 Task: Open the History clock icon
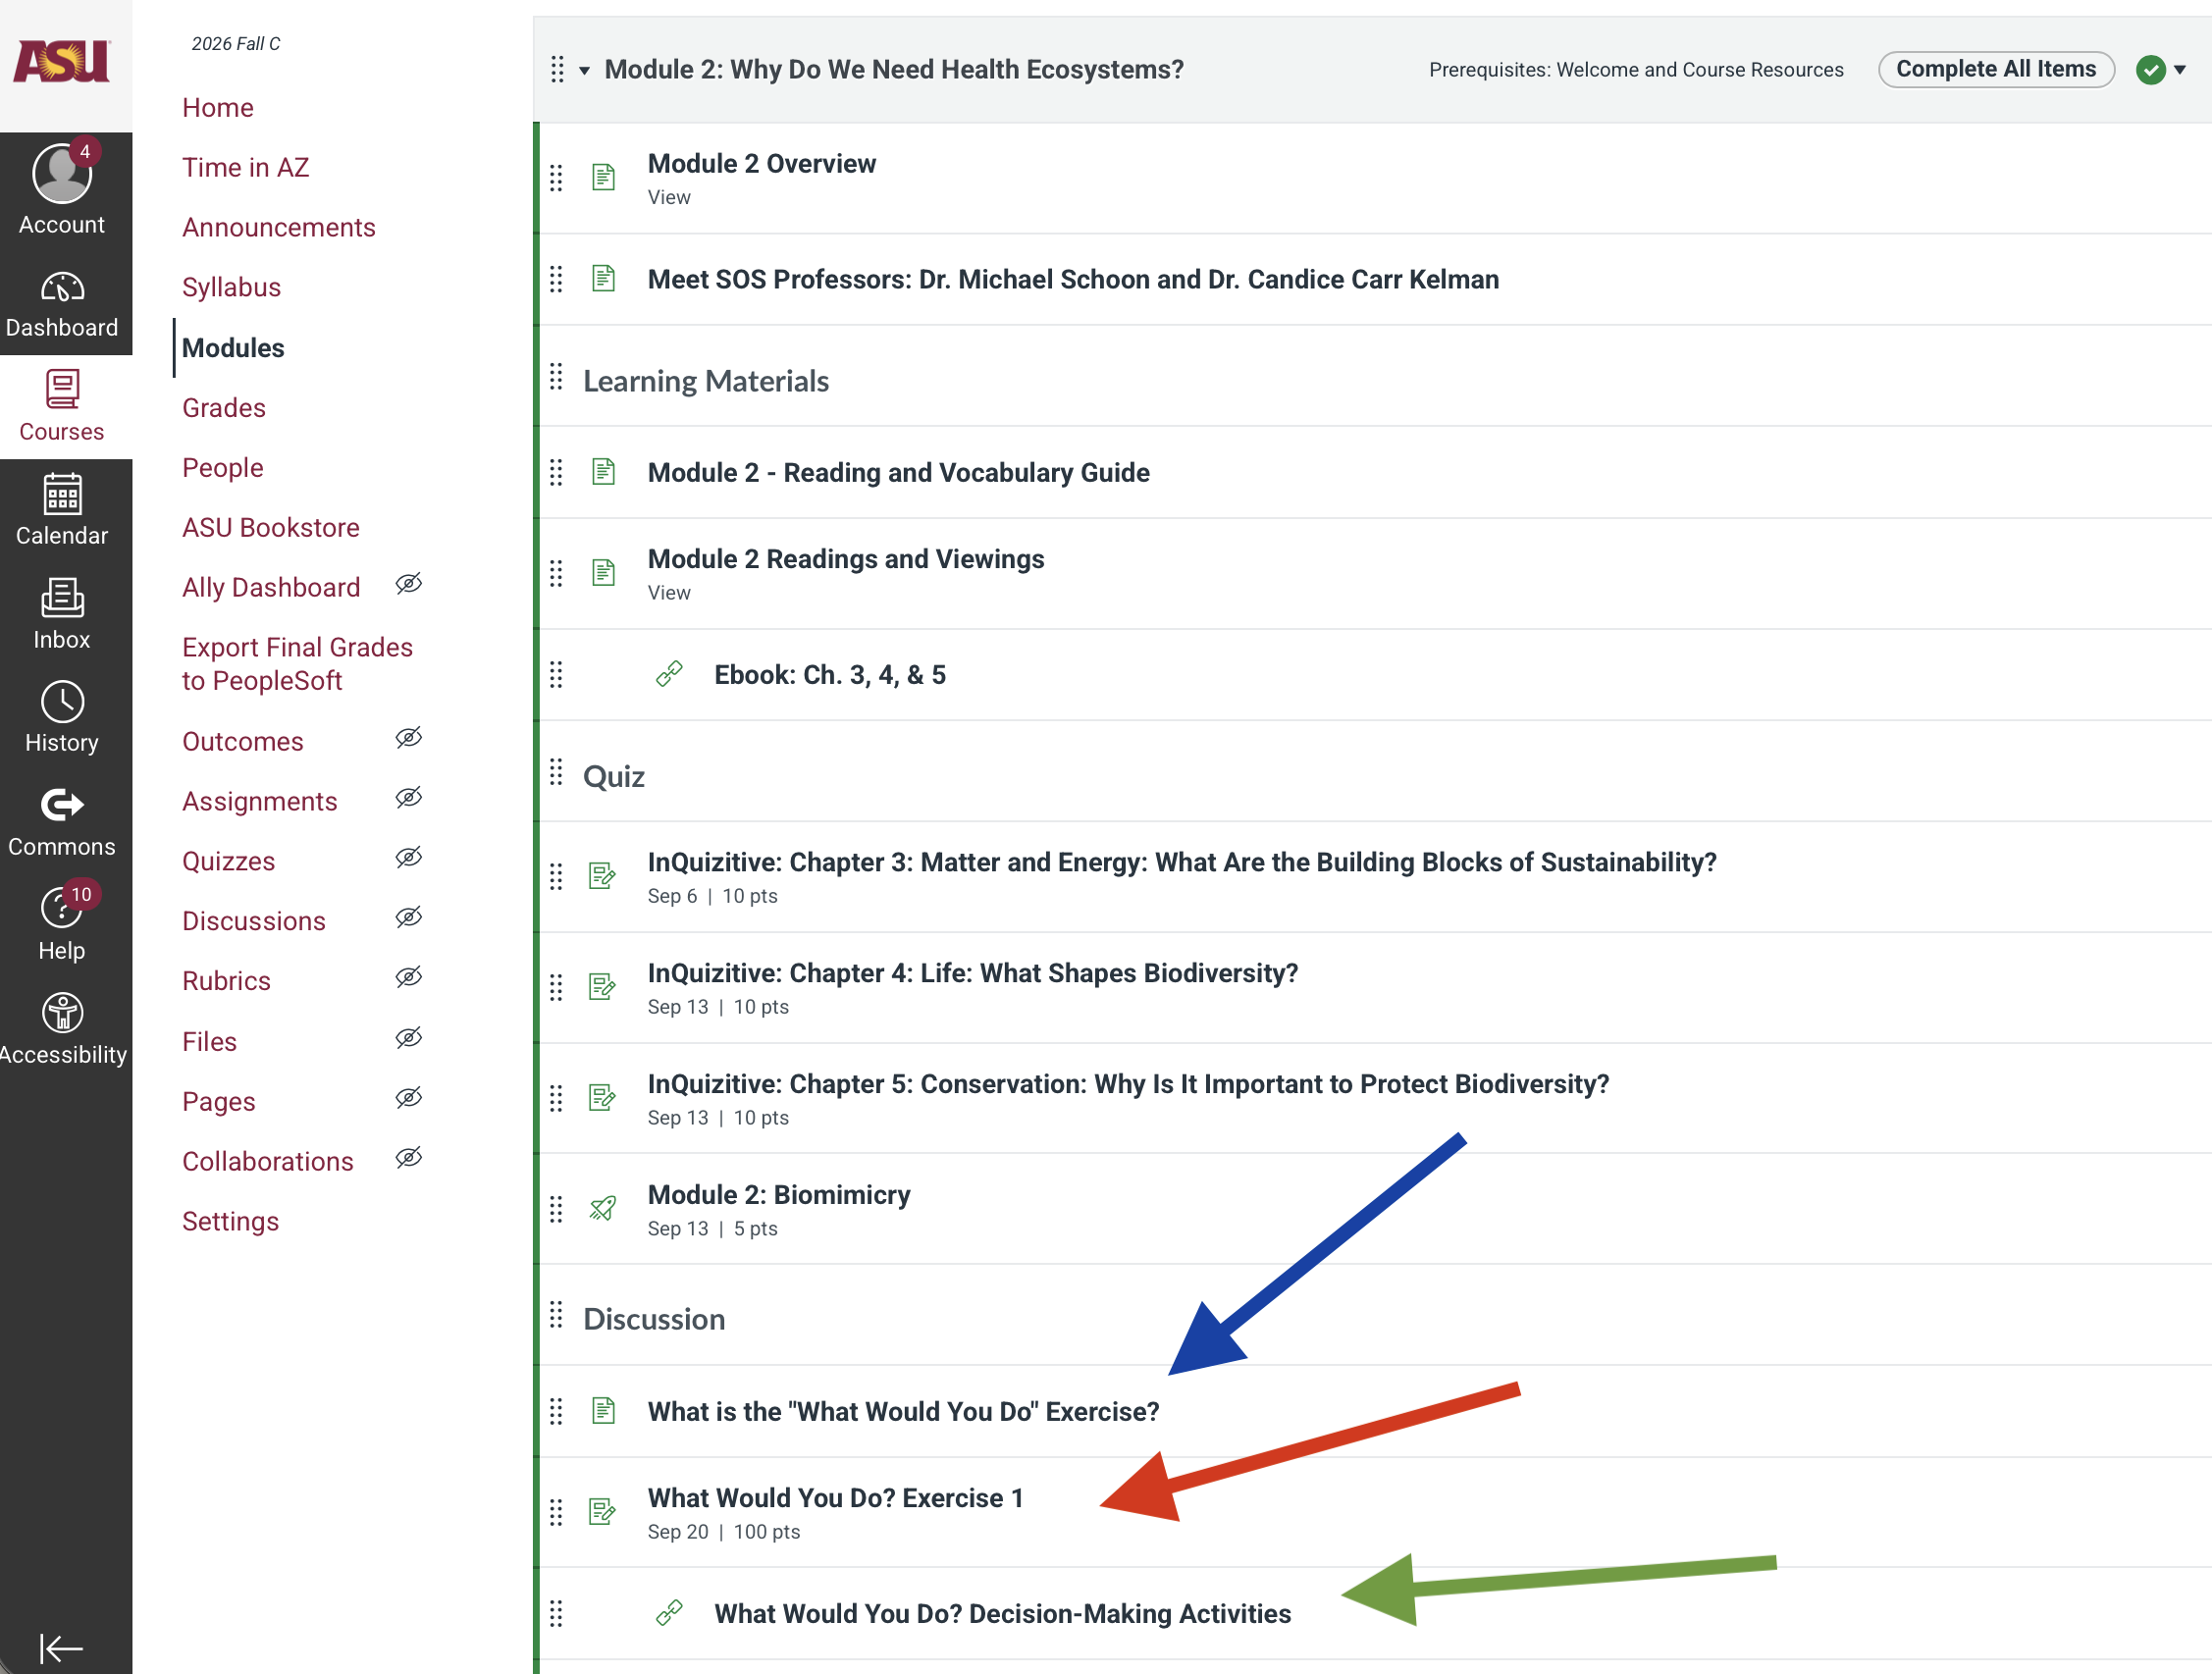62,718
